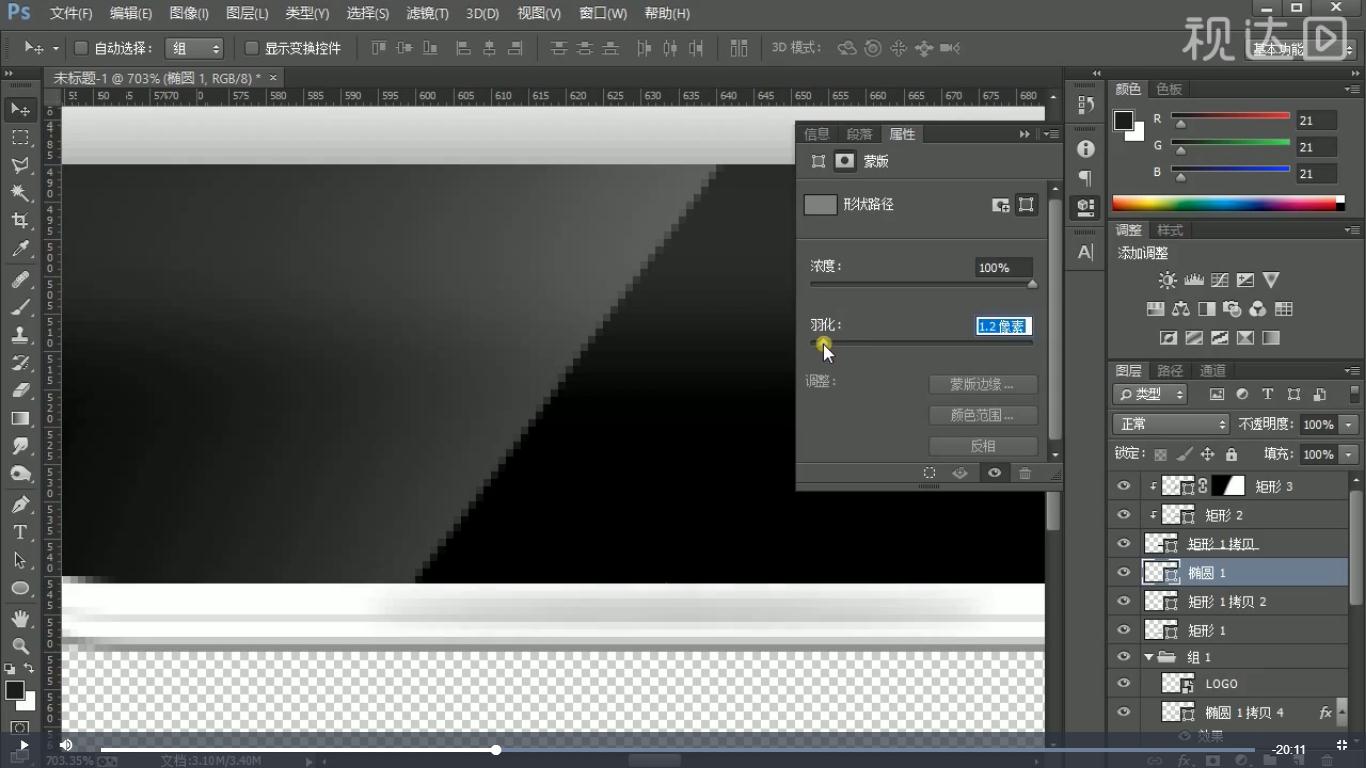Switch to the Swatches tab (色板)
The width and height of the screenshot is (1366, 768).
click(x=1169, y=89)
